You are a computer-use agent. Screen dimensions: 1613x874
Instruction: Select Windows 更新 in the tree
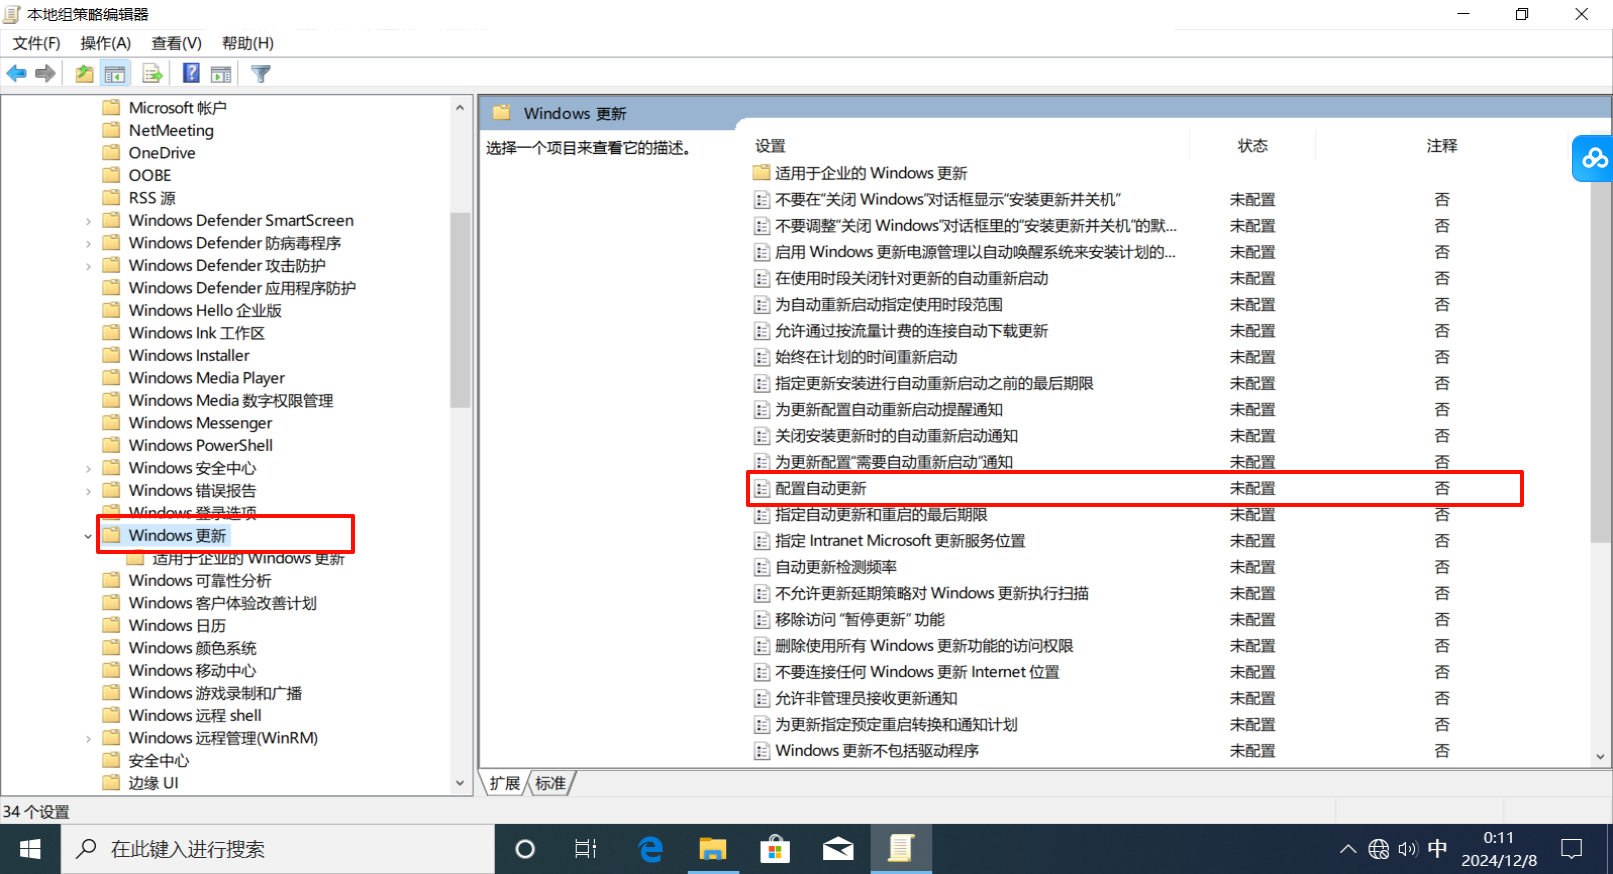[177, 536]
